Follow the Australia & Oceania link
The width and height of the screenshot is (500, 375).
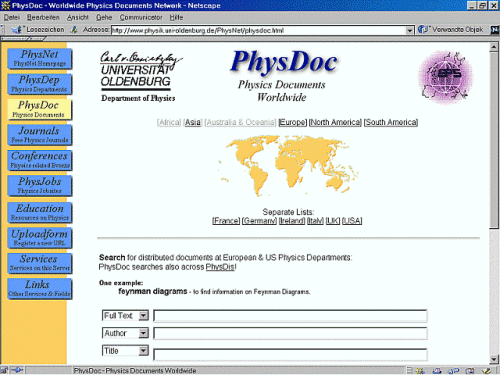pyautogui.click(x=240, y=122)
